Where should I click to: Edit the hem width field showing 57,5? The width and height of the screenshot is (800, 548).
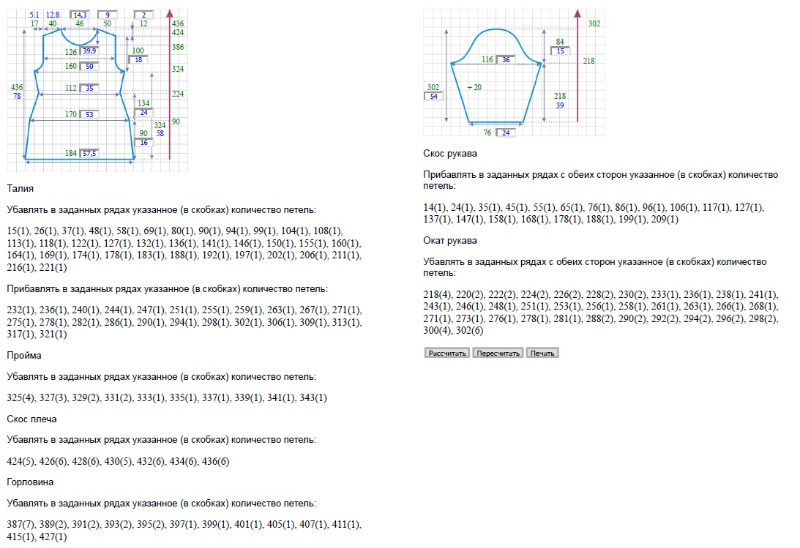[x=89, y=153]
